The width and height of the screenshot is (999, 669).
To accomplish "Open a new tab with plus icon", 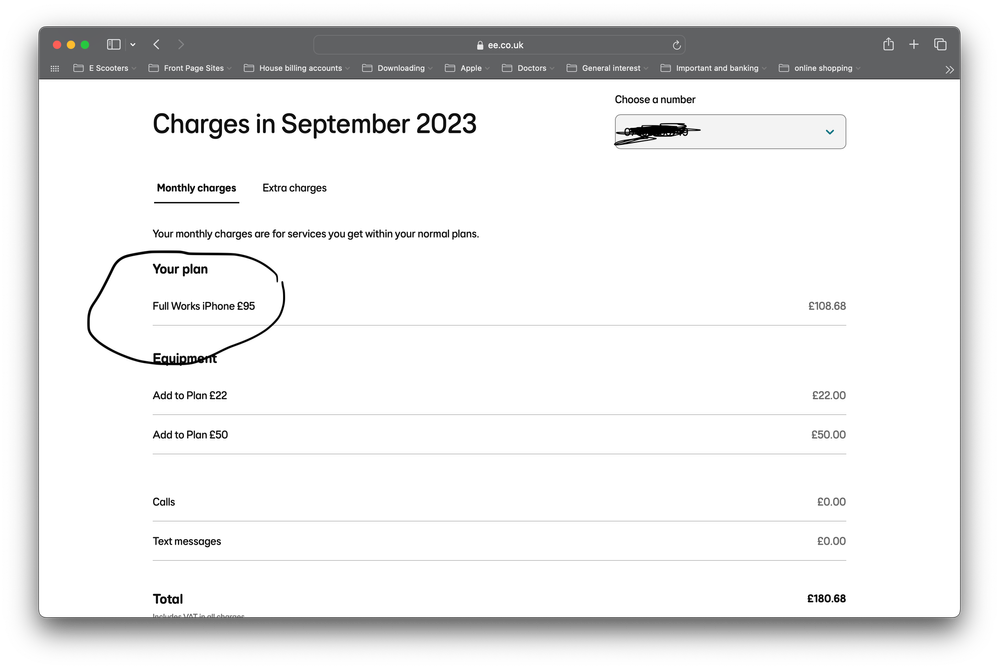I will point(914,44).
